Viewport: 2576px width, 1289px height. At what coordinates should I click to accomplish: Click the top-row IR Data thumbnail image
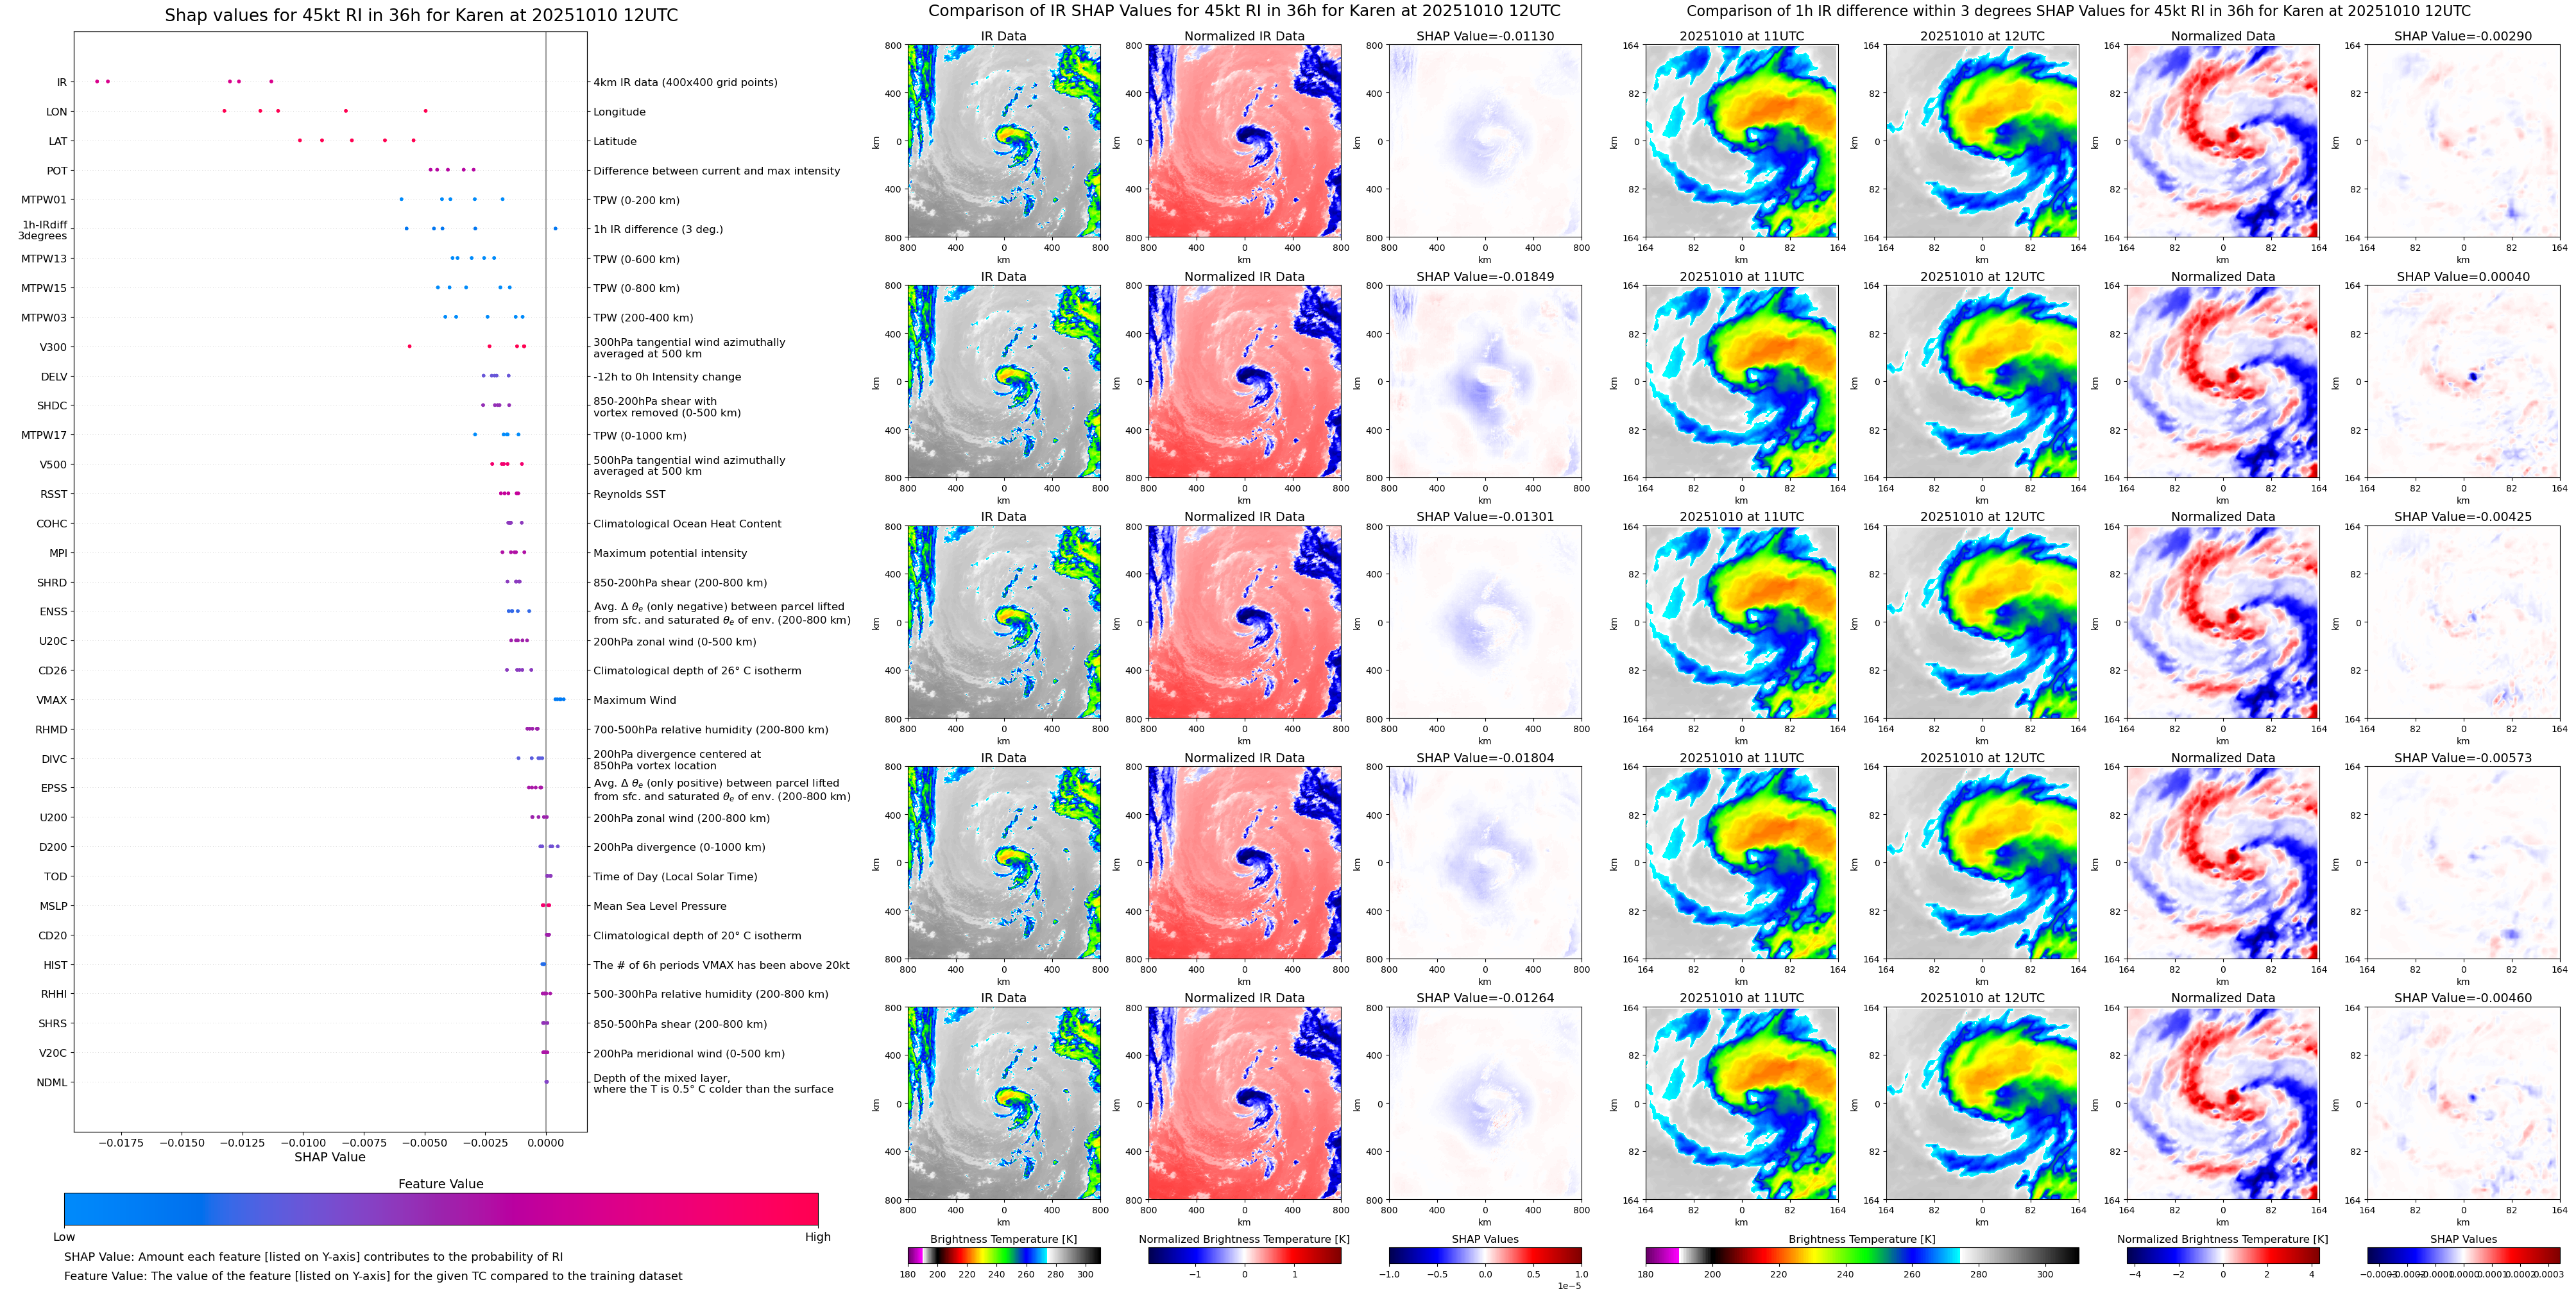1003,141
